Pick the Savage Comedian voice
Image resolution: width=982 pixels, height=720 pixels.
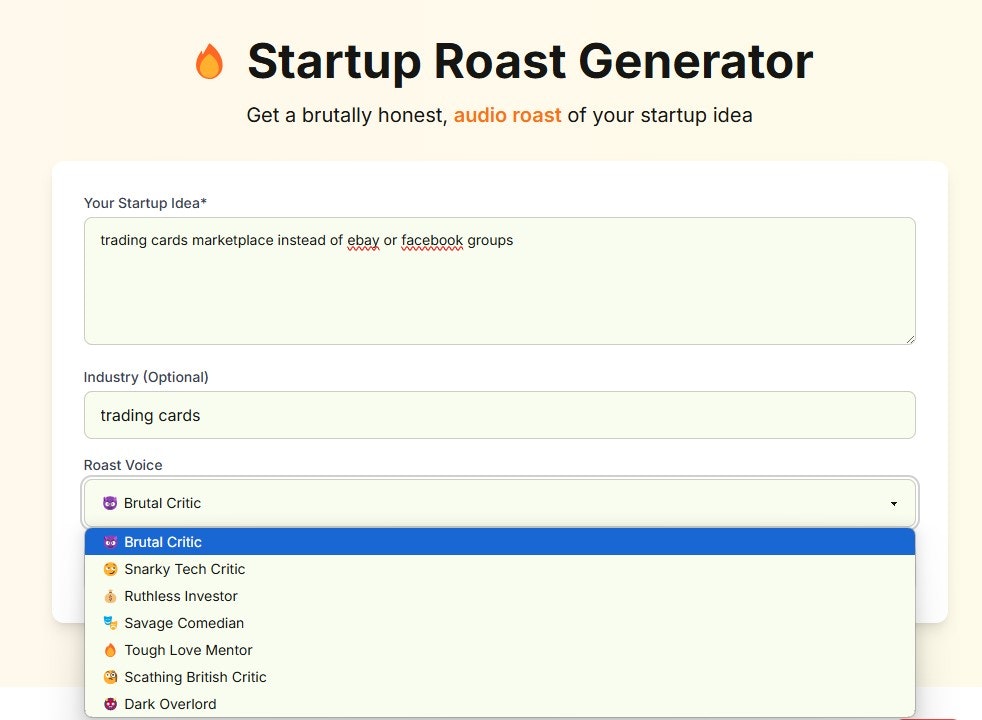tap(500, 622)
